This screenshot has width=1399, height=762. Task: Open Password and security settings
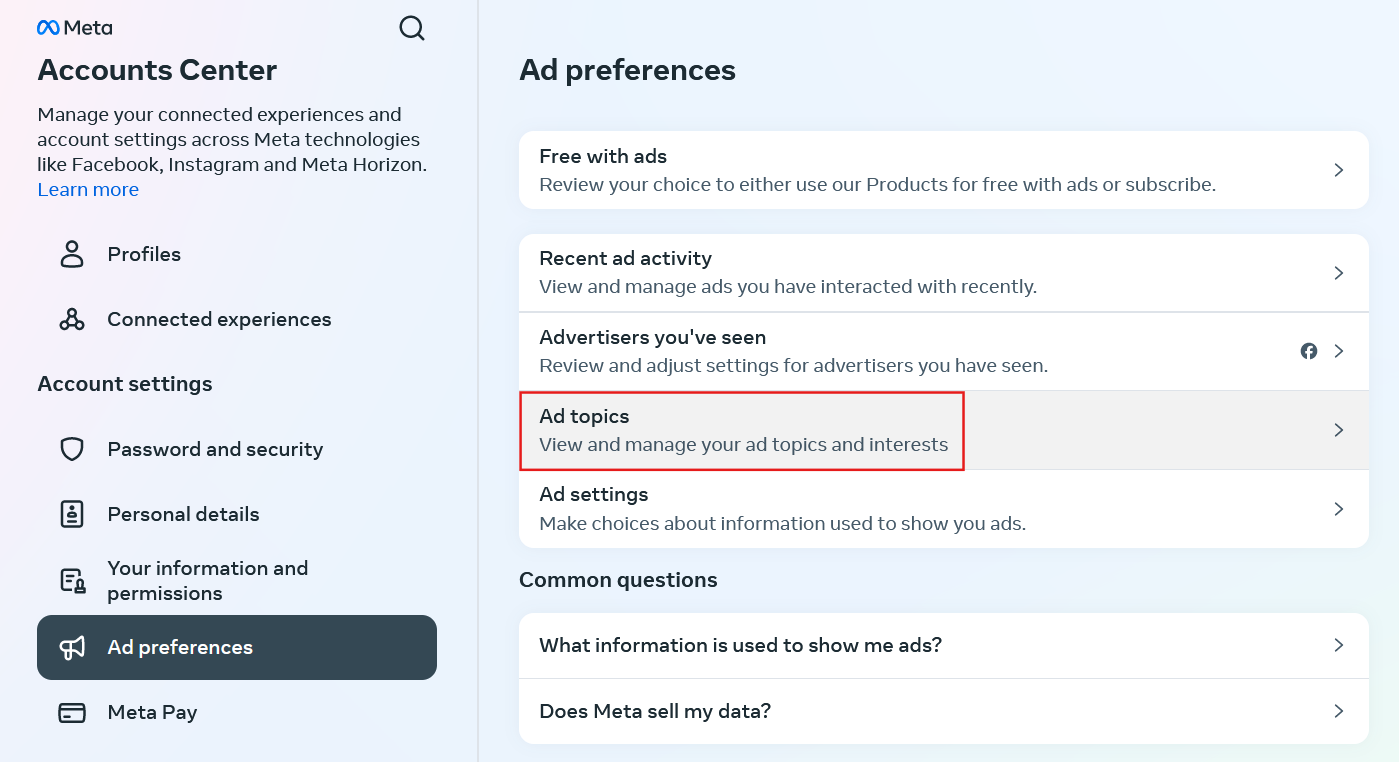pos(215,449)
